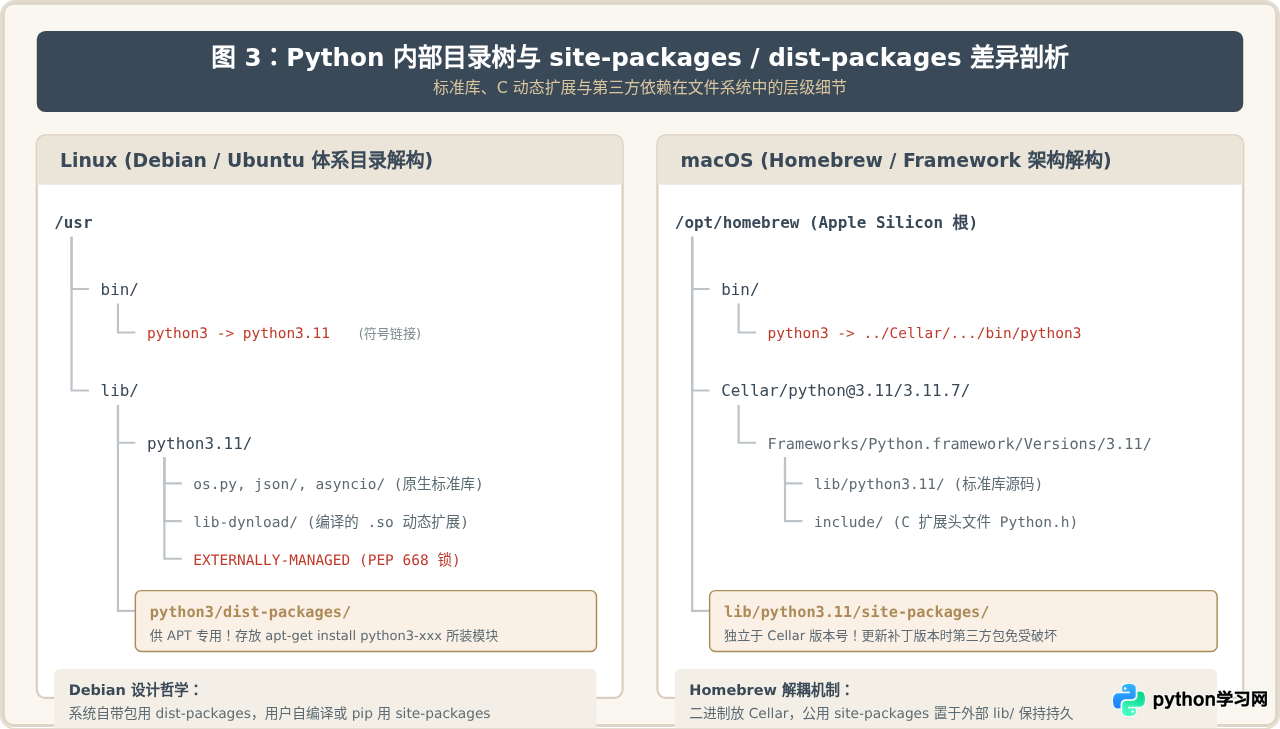Click the note "供 APT 专用！存放 apt-get install python3-xxx 所装模块"
Viewport: 1280px width, 729px height.
click(324, 636)
